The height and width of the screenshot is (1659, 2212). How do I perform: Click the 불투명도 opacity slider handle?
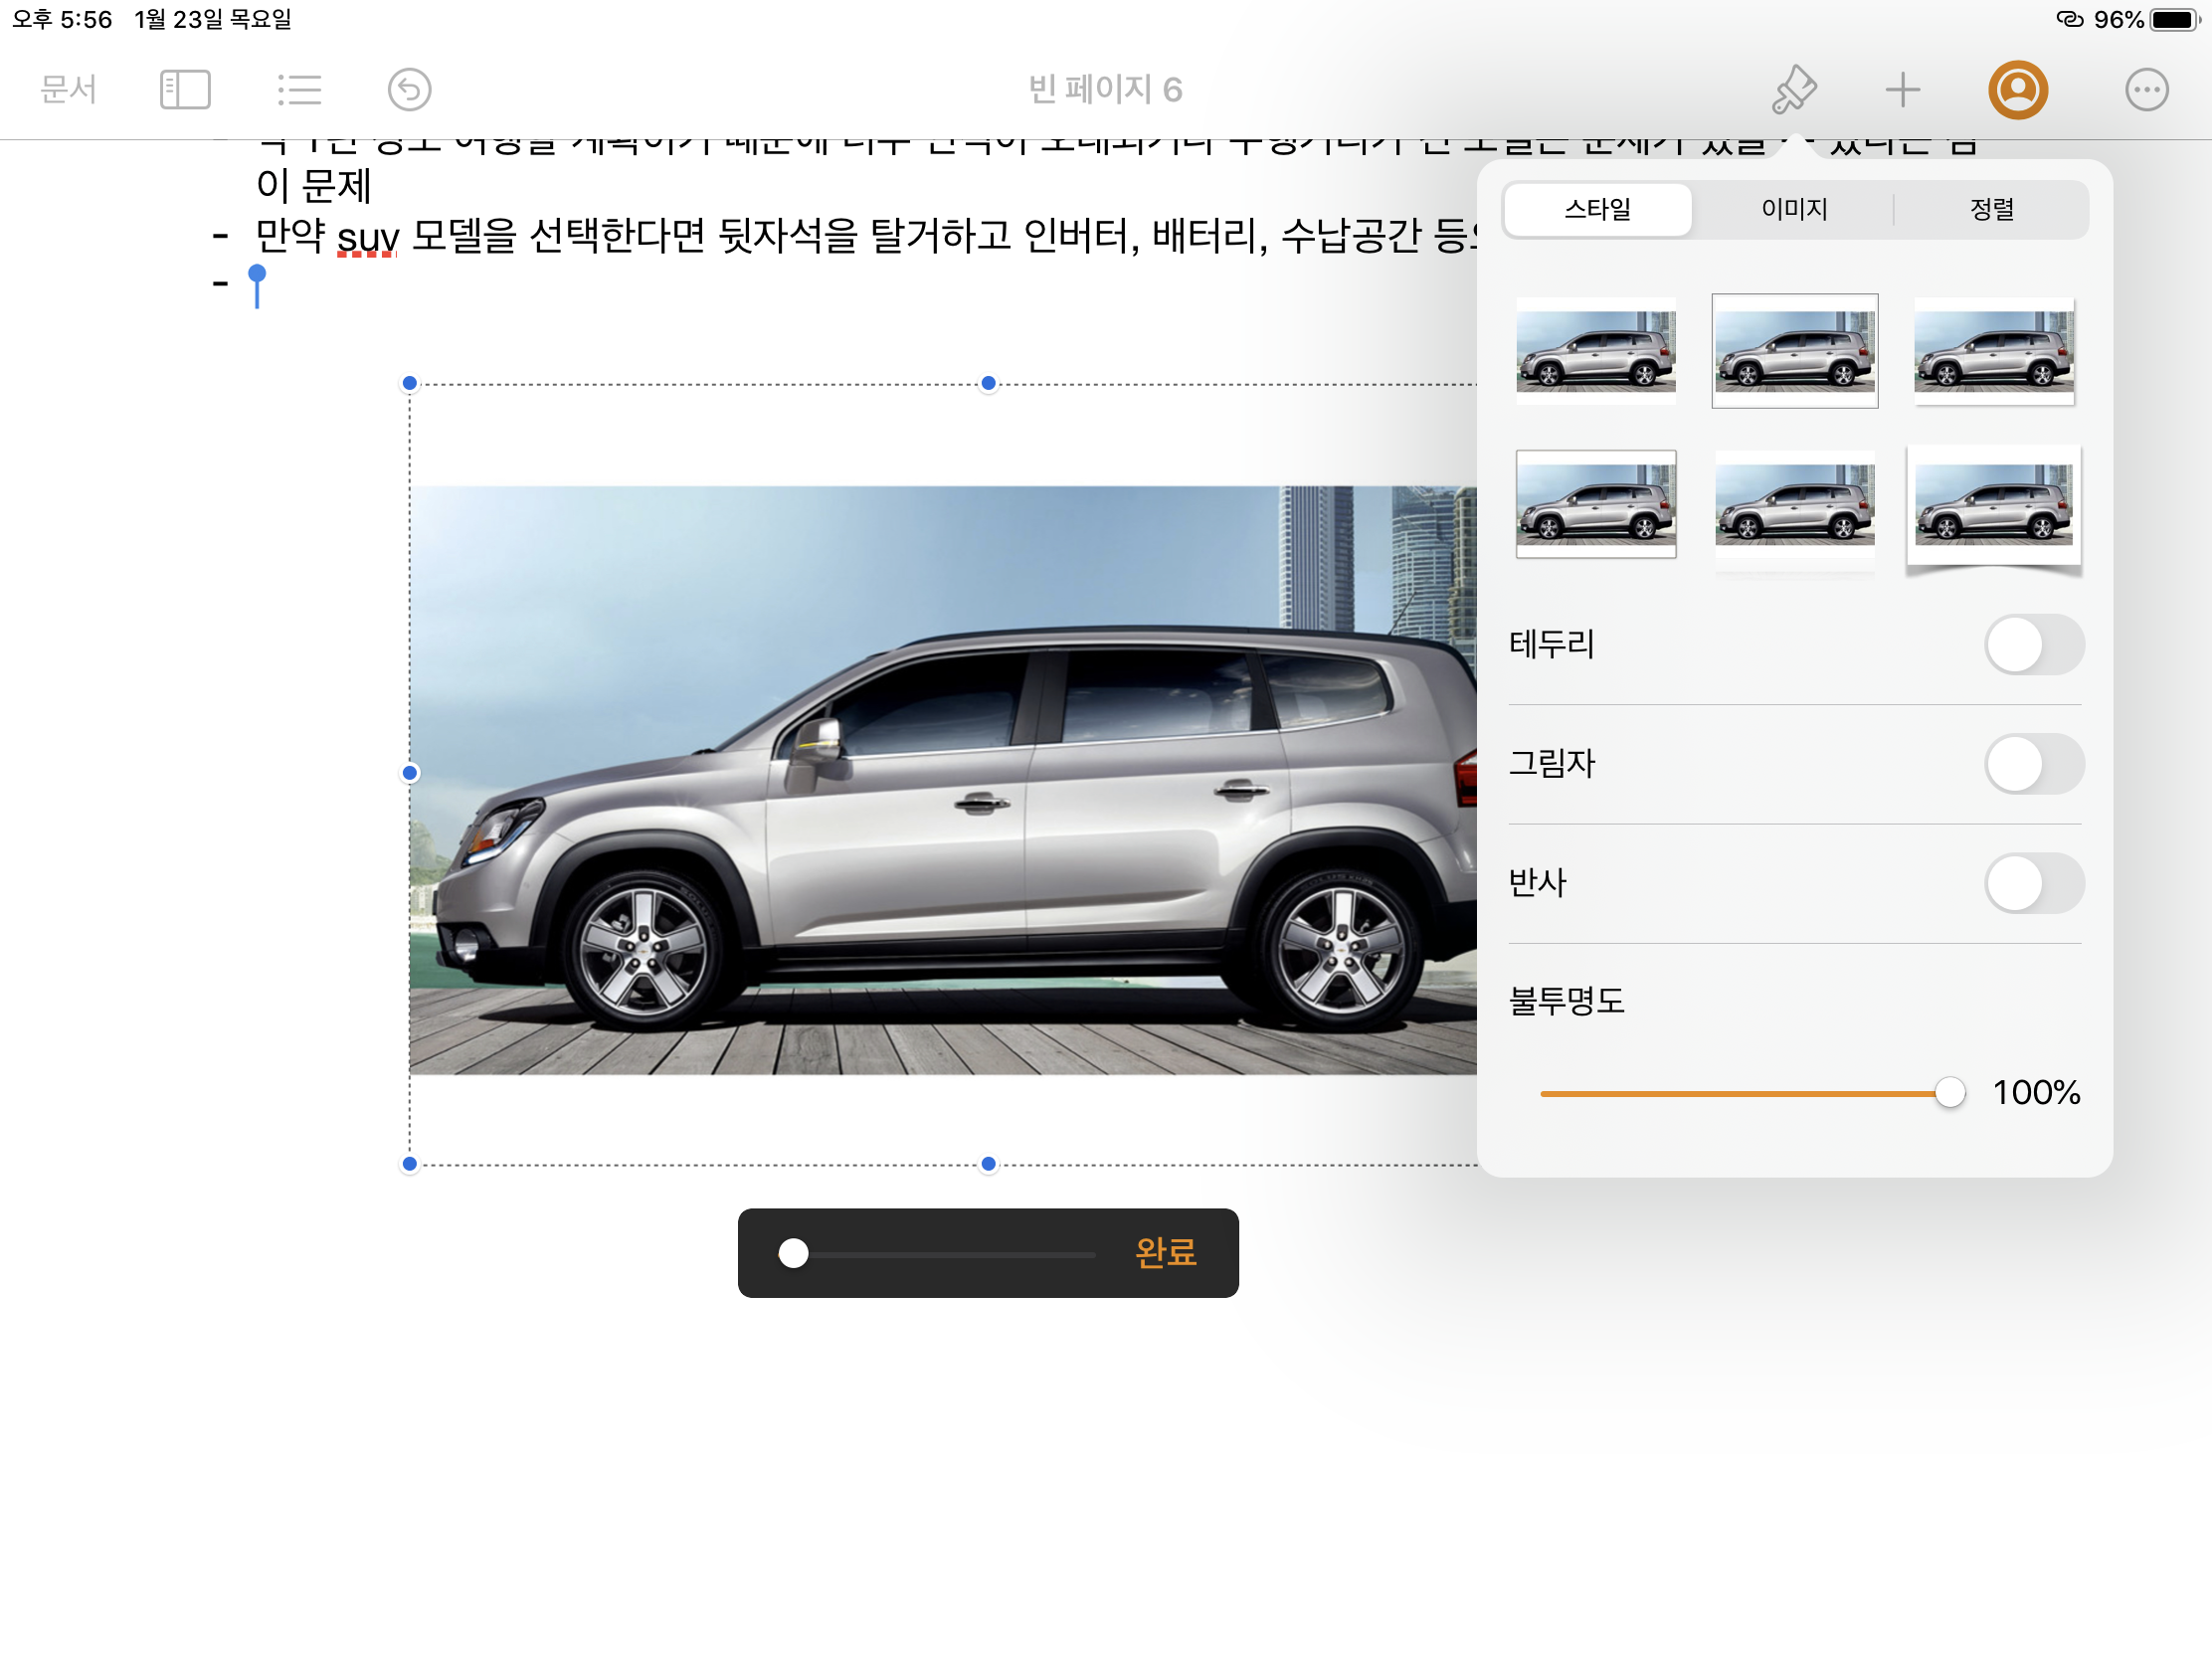tap(1949, 1092)
